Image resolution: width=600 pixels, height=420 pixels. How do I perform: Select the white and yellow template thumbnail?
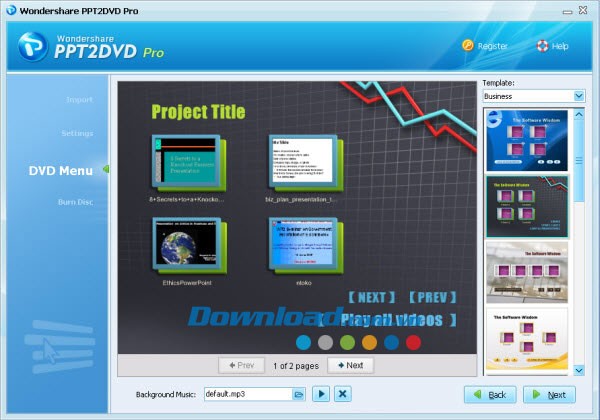[527, 339]
